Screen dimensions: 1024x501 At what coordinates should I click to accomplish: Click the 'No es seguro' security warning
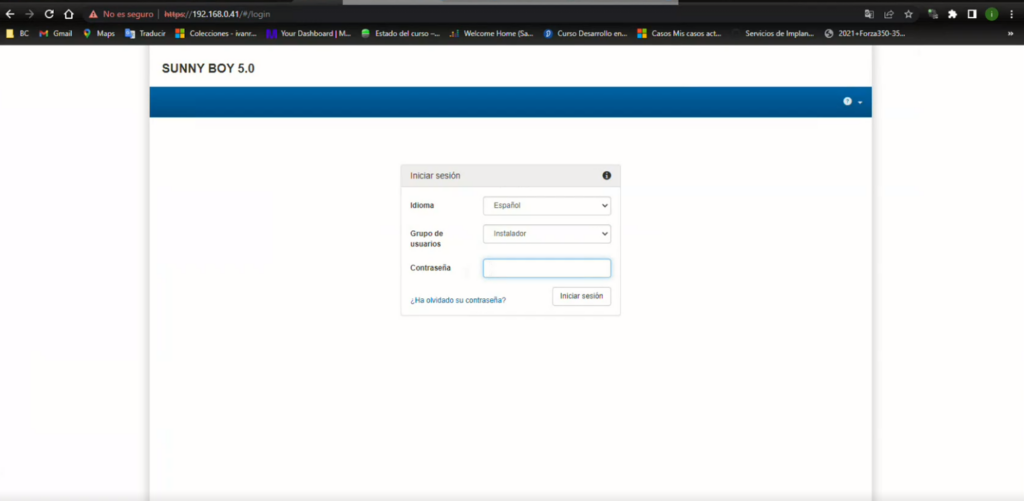[x=121, y=14]
